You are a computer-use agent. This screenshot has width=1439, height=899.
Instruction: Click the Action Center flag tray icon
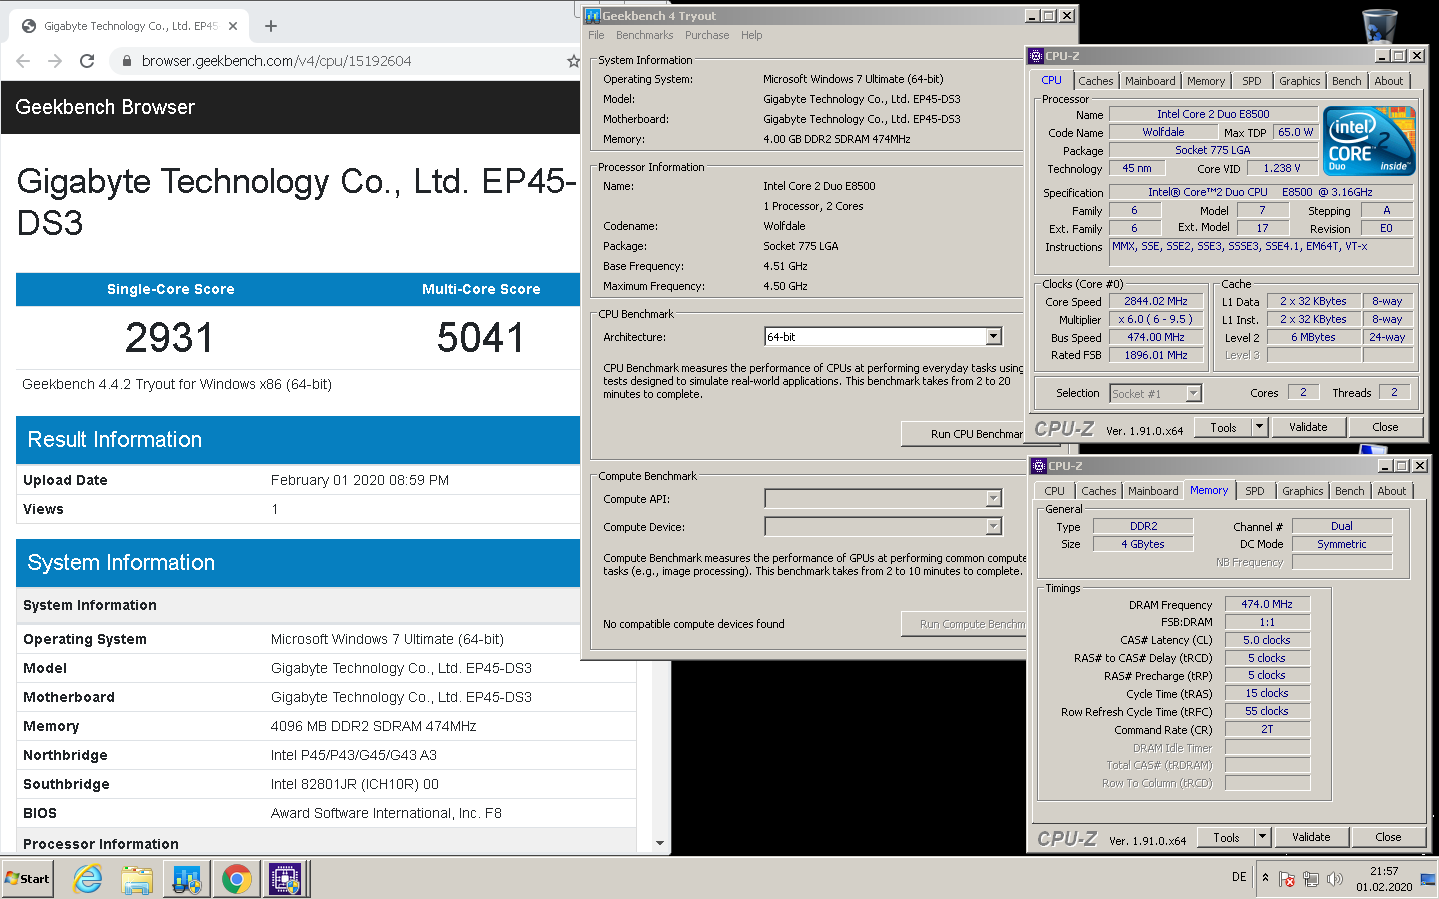tap(1287, 880)
